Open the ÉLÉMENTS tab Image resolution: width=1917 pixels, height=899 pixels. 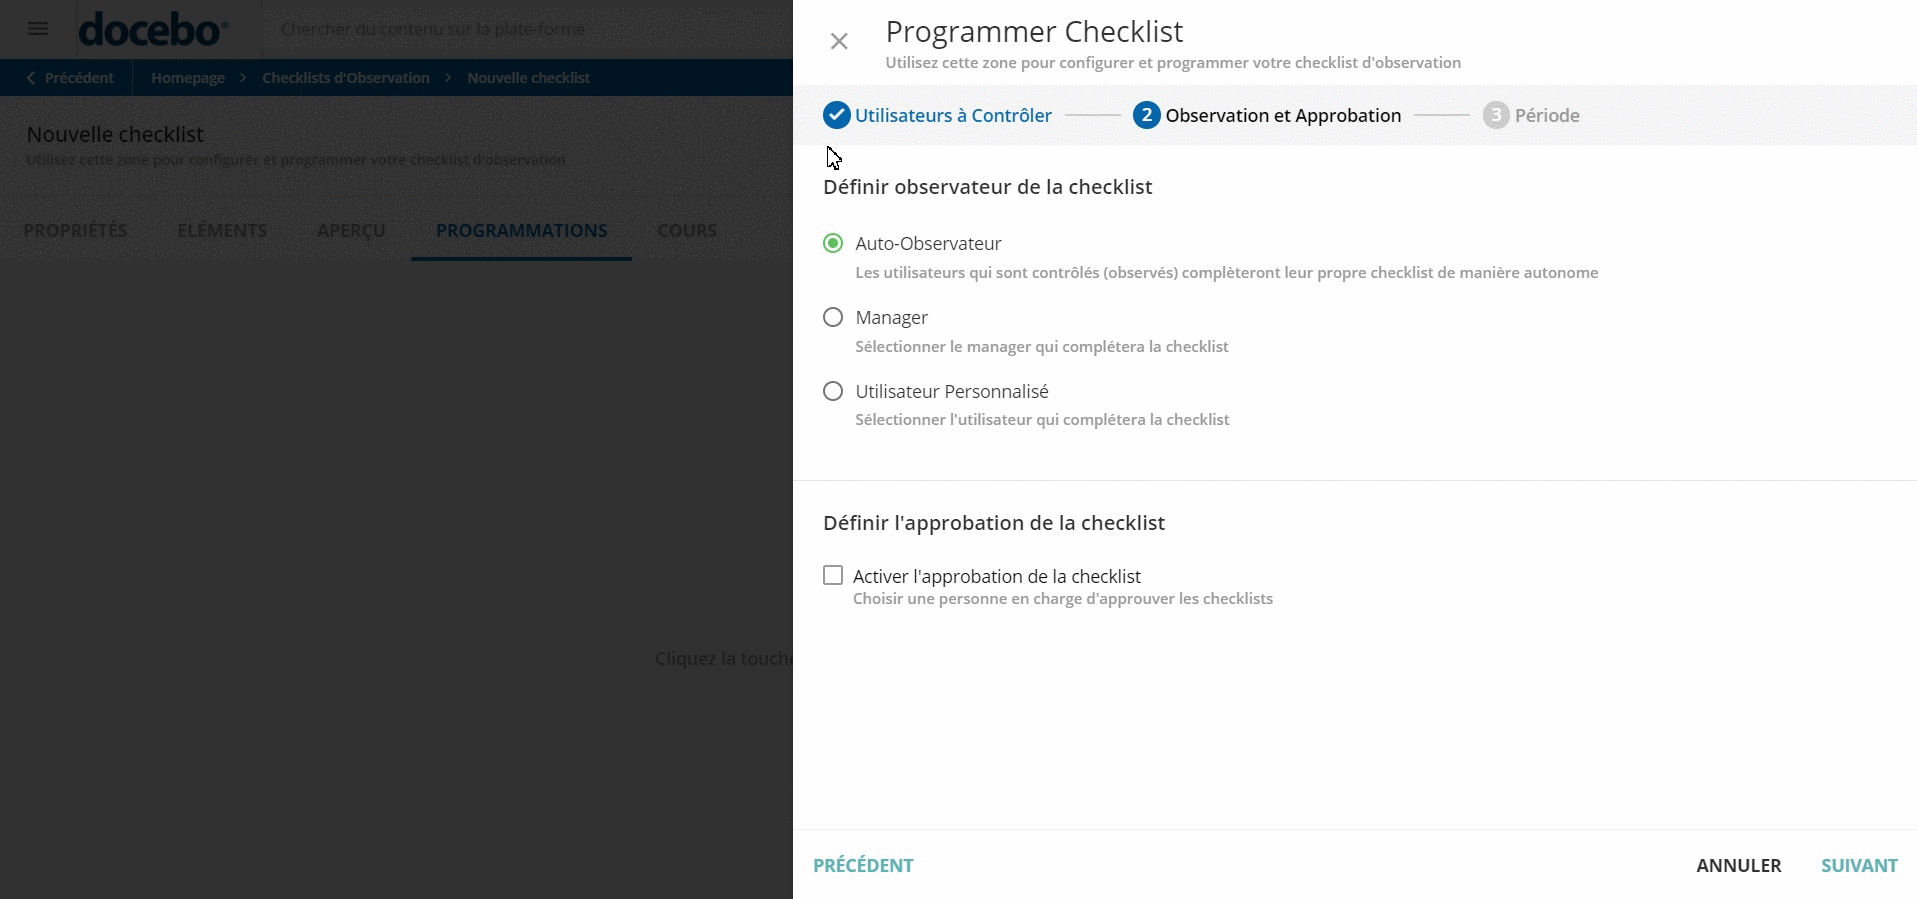pos(221,230)
